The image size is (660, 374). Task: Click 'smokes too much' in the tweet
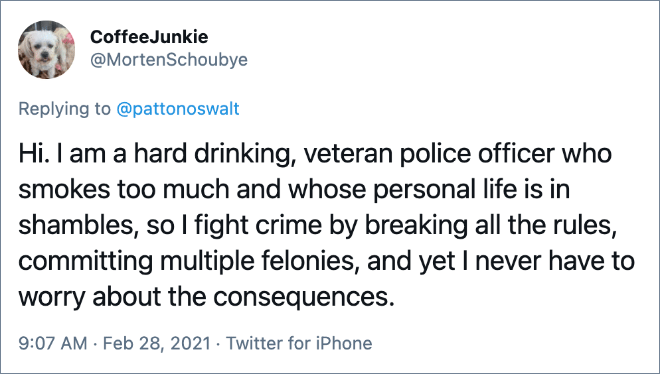[x=124, y=190]
